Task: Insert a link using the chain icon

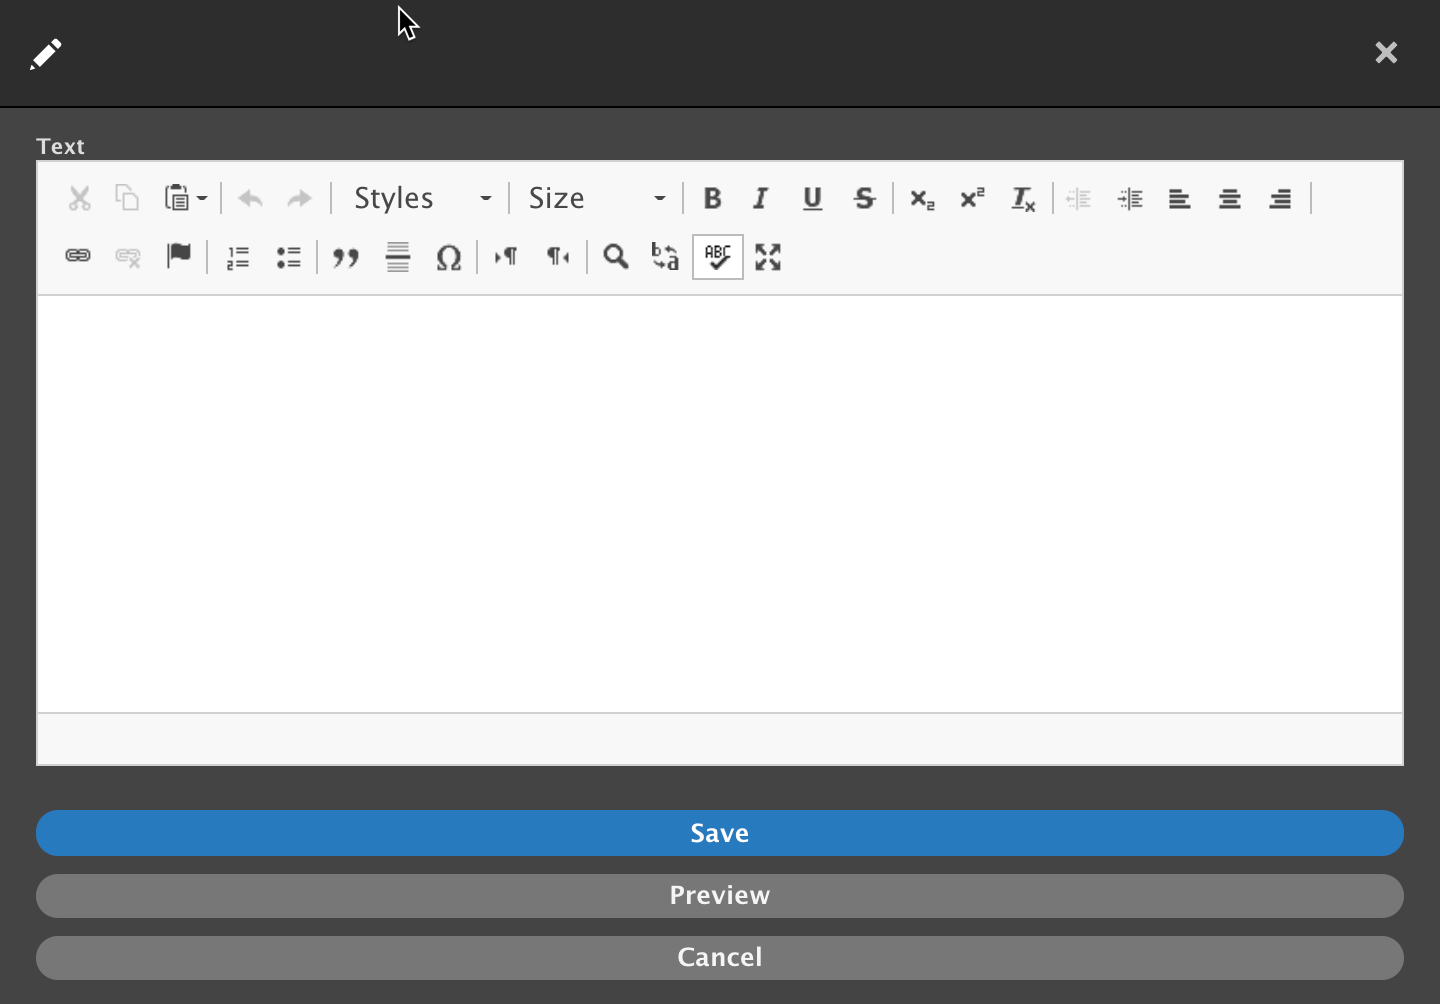Action: [78, 256]
